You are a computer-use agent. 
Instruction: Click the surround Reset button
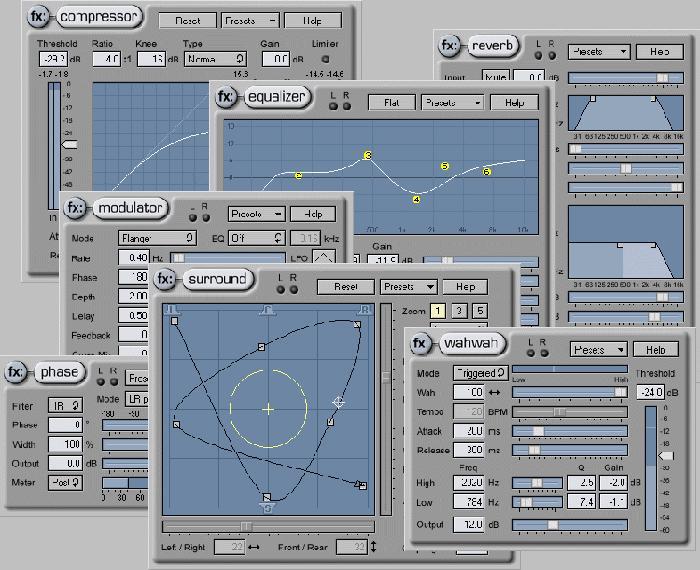[x=346, y=287]
